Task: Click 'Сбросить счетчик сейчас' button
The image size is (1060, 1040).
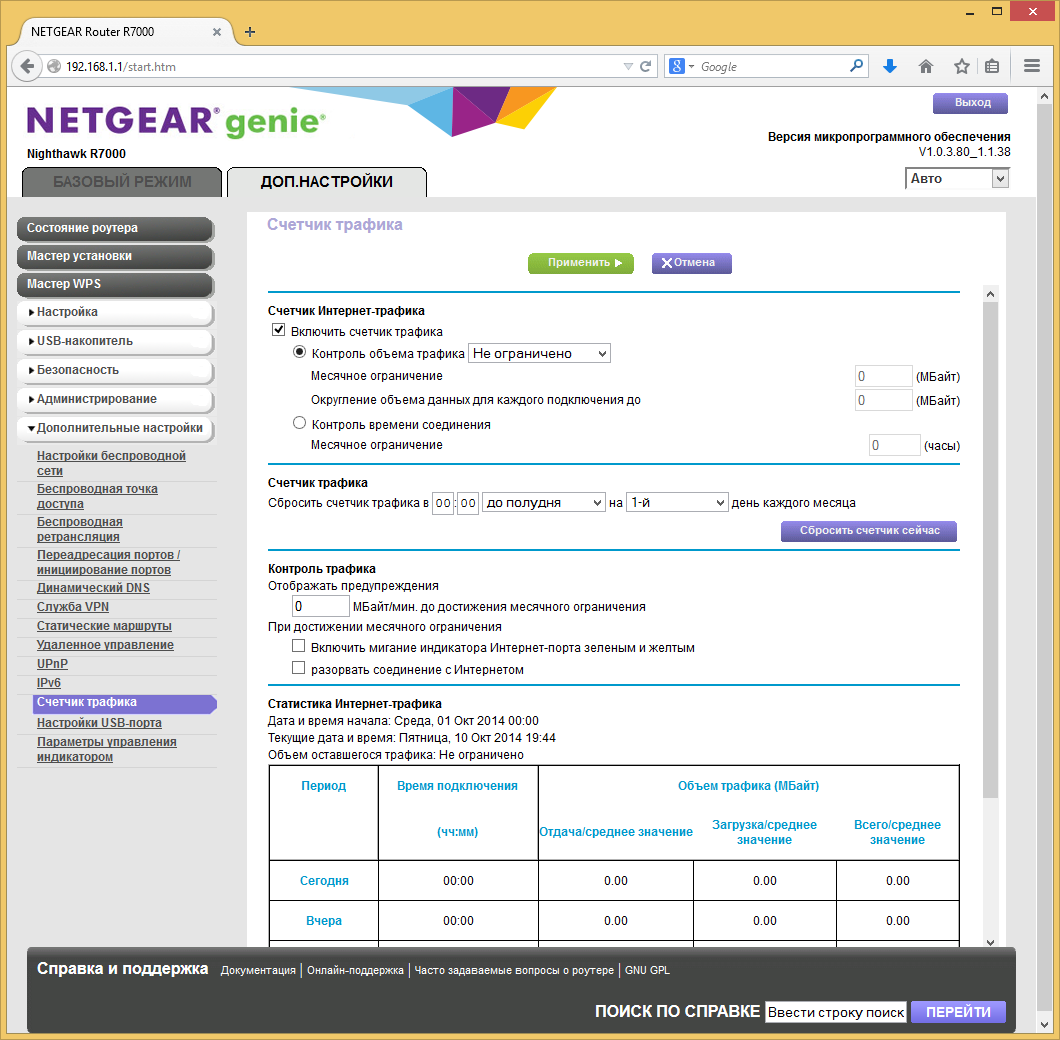Action: 869,531
